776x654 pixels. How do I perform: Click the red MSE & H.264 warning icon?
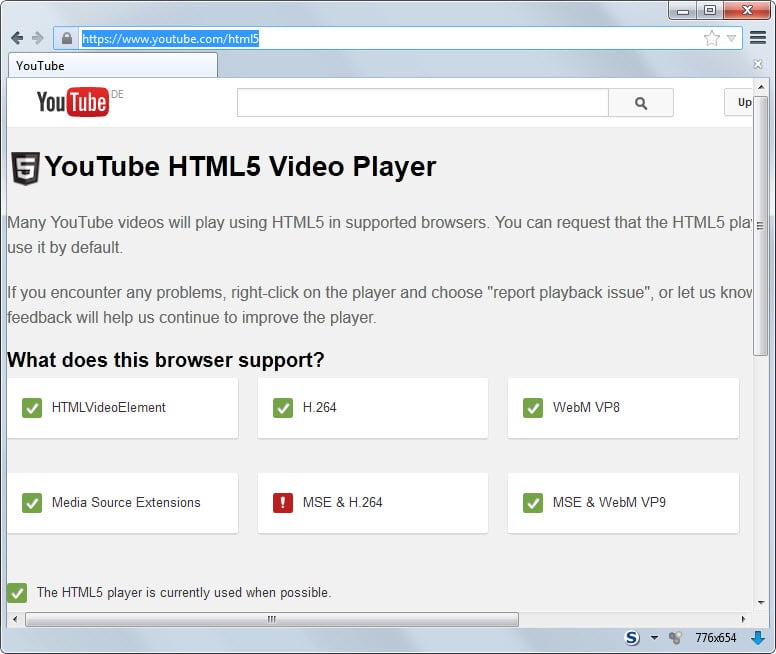[x=283, y=503]
